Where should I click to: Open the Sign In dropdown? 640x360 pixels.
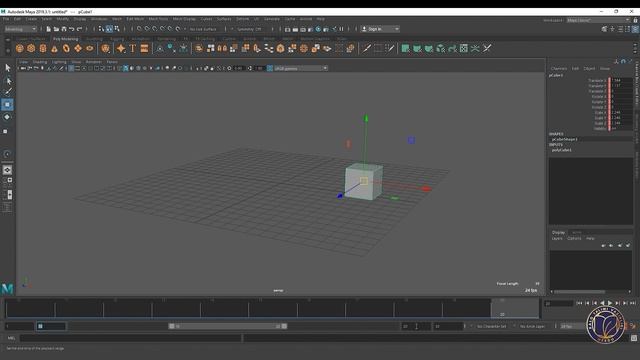click(x=380, y=29)
